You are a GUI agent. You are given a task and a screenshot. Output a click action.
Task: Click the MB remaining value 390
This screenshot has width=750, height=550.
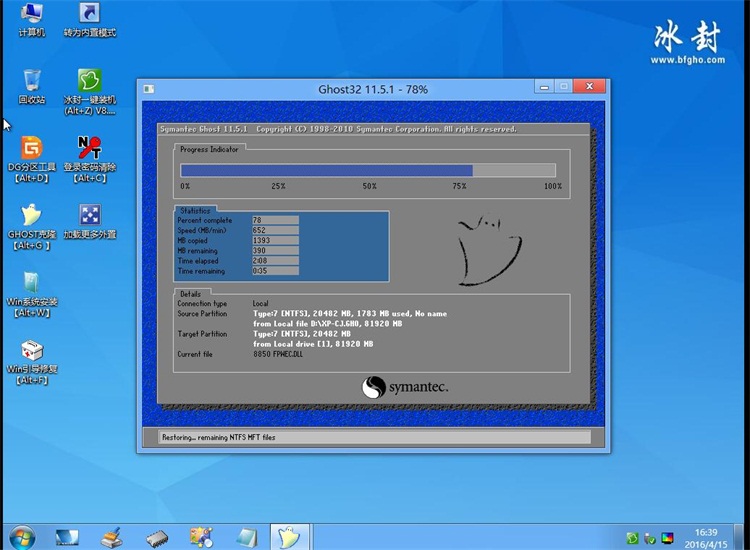tap(276, 250)
